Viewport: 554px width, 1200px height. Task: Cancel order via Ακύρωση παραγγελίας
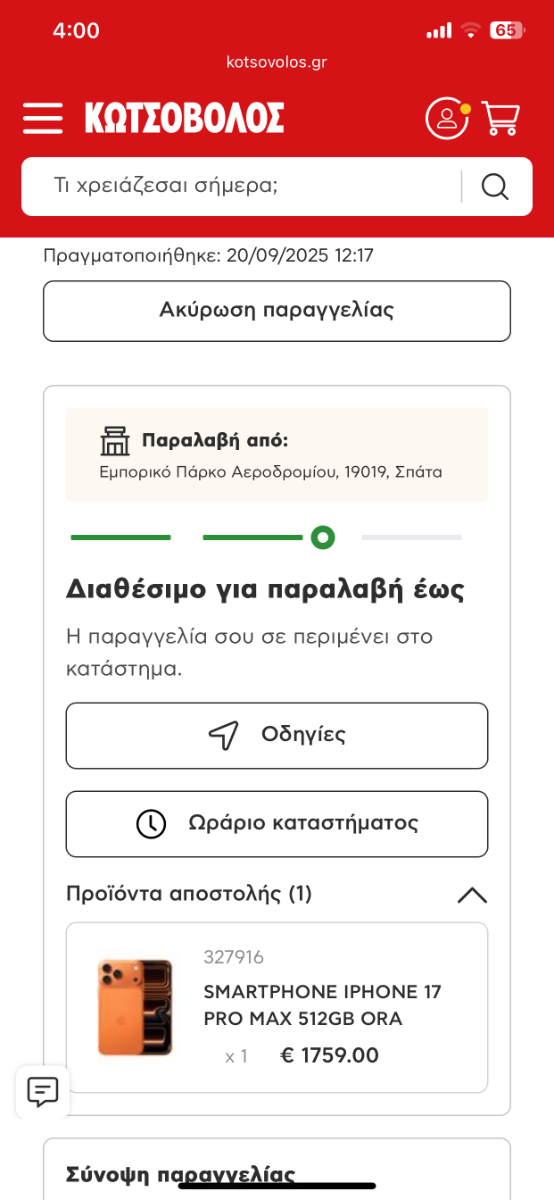(x=277, y=310)
